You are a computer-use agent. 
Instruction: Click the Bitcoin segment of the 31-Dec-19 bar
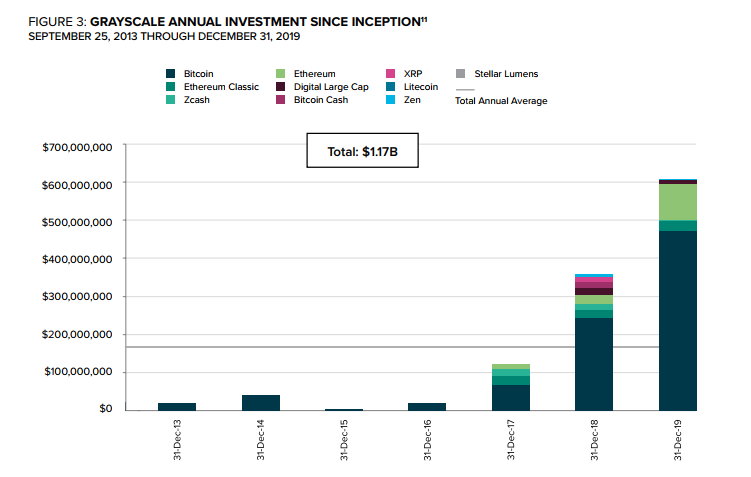(x=677, y=320)
